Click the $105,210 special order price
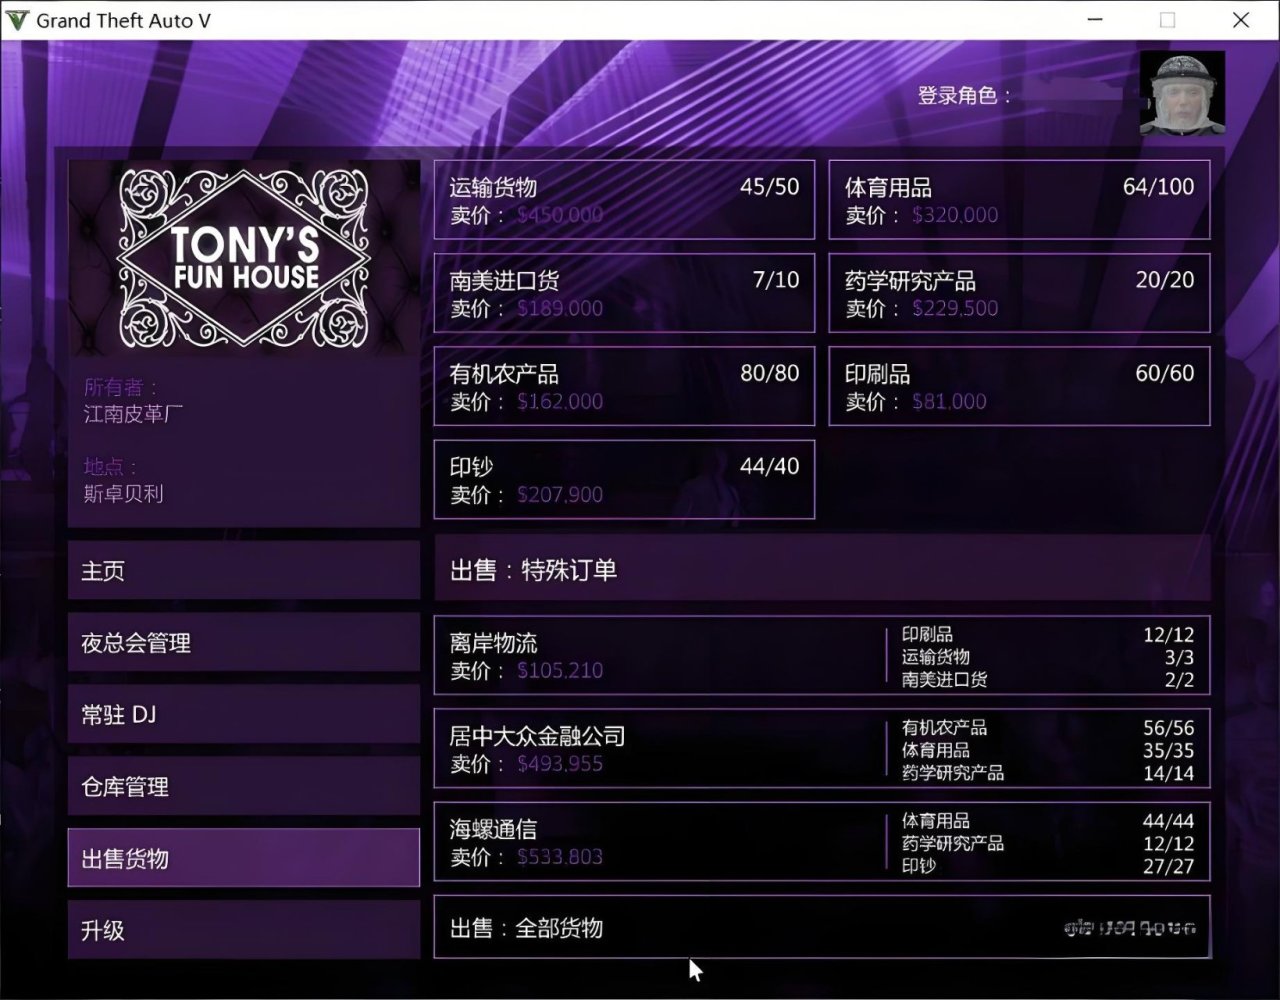Screen dimensions: 1280x1000 pyautogui.click(x=560, y=671)
